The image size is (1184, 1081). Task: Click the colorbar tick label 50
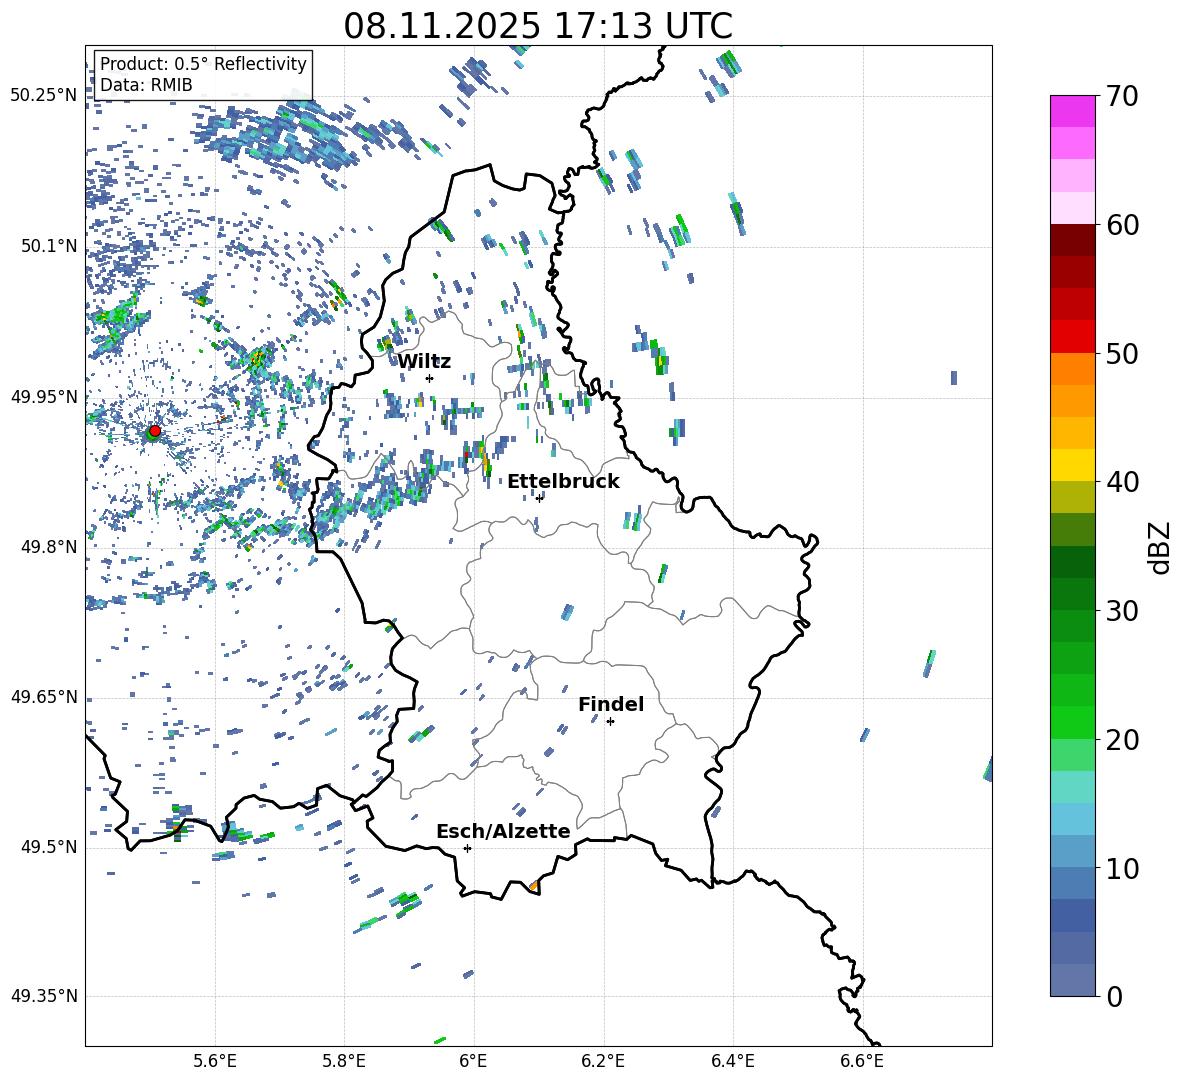pos(1122,353)
